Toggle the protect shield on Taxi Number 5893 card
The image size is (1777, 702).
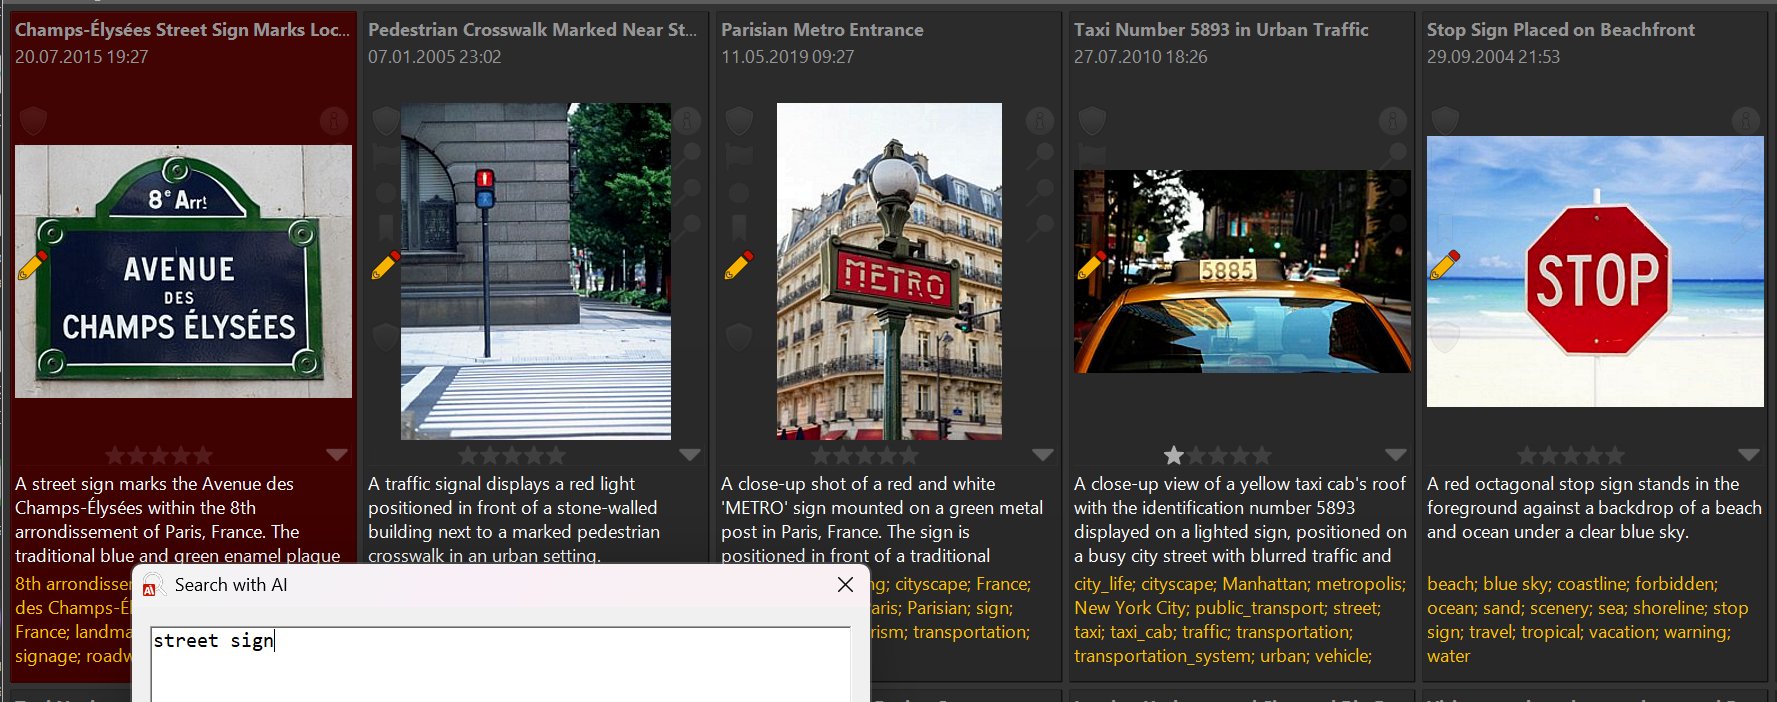(x=1092, y=121)
